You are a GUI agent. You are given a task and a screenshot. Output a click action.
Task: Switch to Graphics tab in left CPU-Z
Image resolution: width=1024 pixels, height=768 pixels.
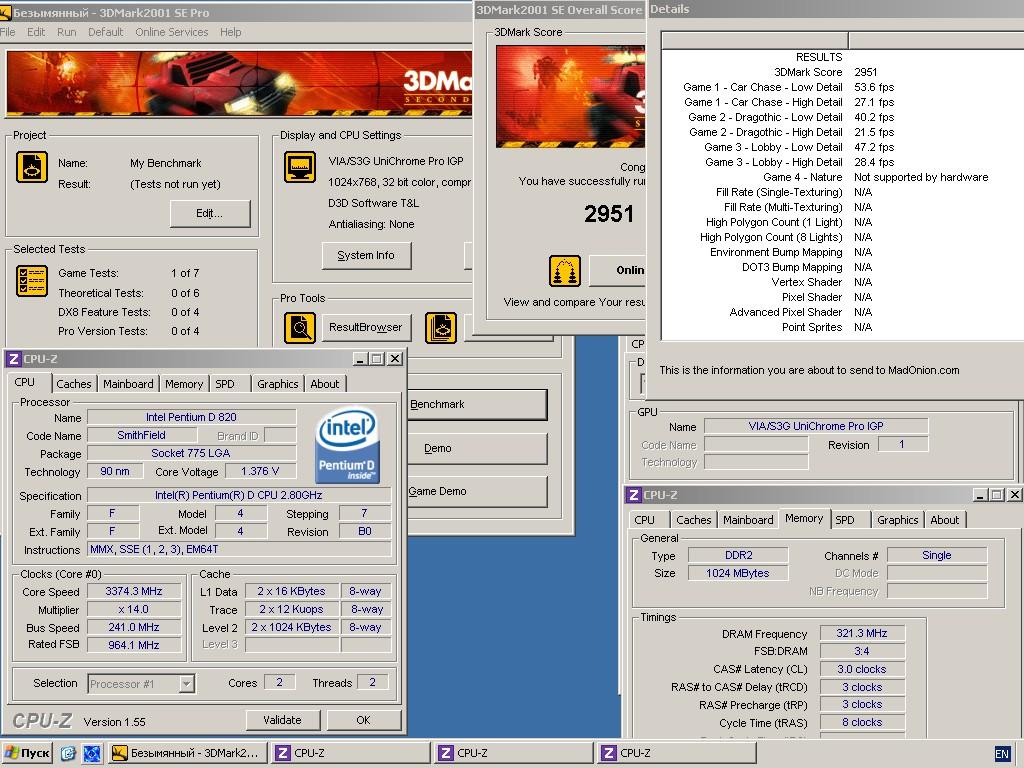(x=278, y=384)
